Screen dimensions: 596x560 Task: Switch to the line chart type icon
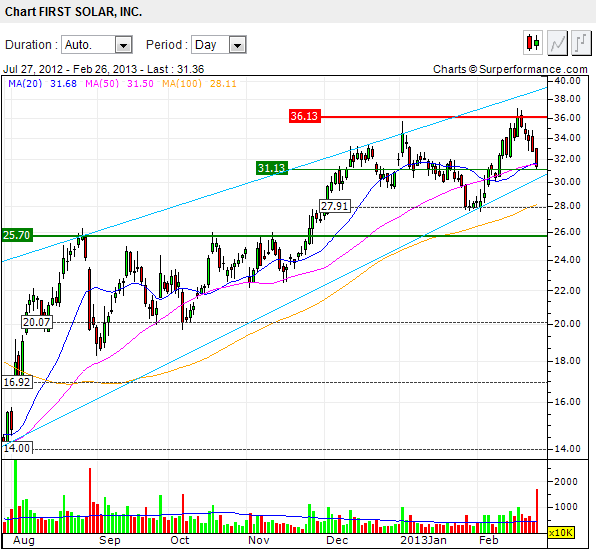point(557,43)
